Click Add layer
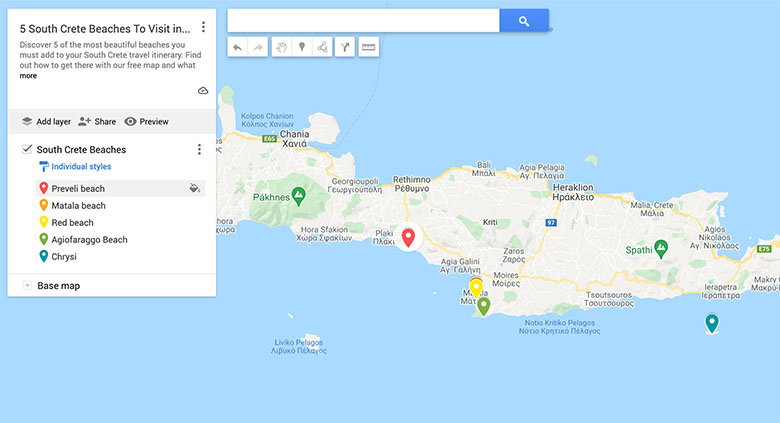 (46, 121)
